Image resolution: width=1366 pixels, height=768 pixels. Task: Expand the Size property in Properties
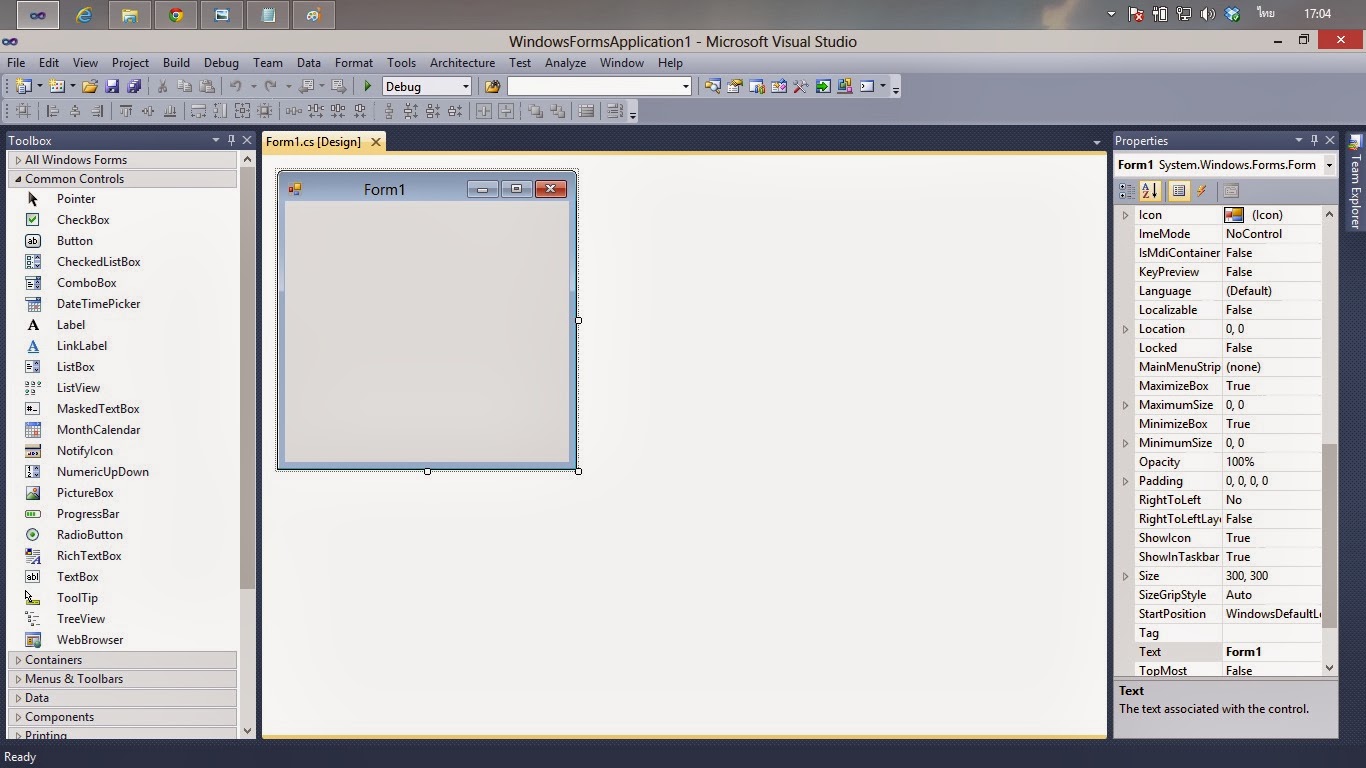pos(1125,576)
